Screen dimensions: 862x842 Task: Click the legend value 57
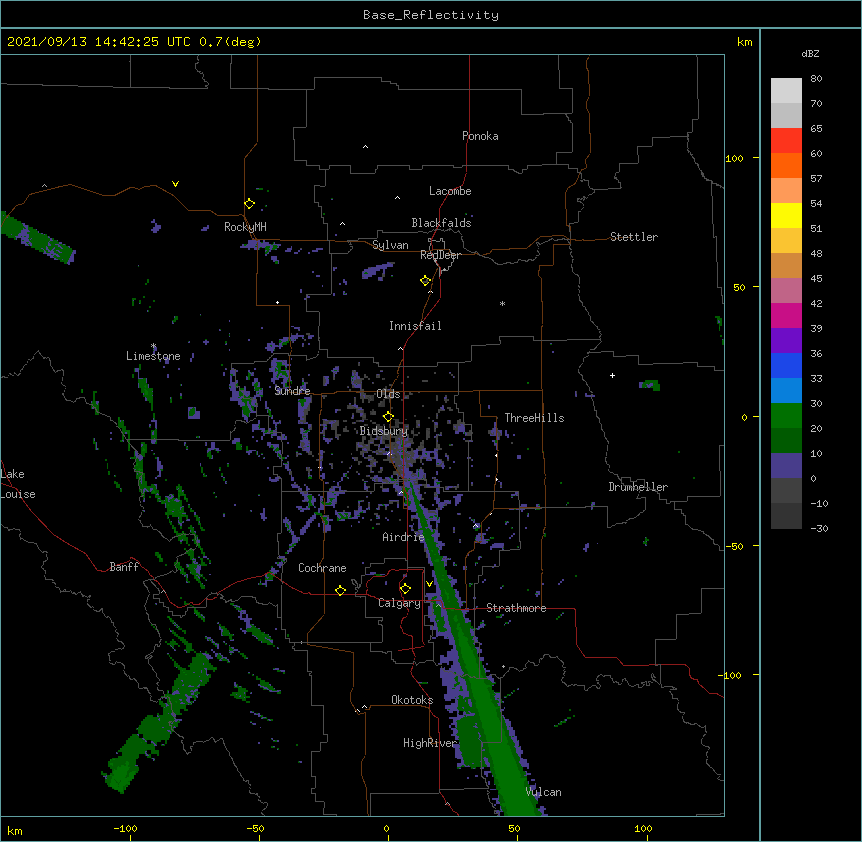pyautogui.click(x=816, y=179)
